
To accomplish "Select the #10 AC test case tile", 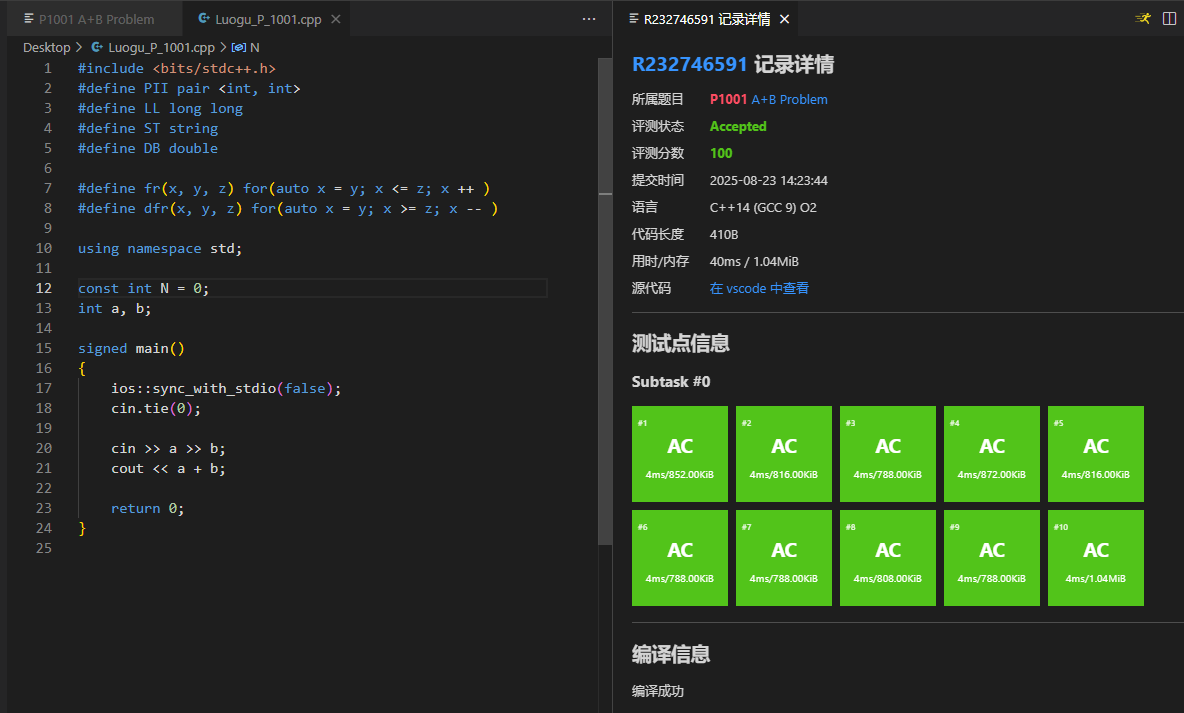I will click(1096, 558).
